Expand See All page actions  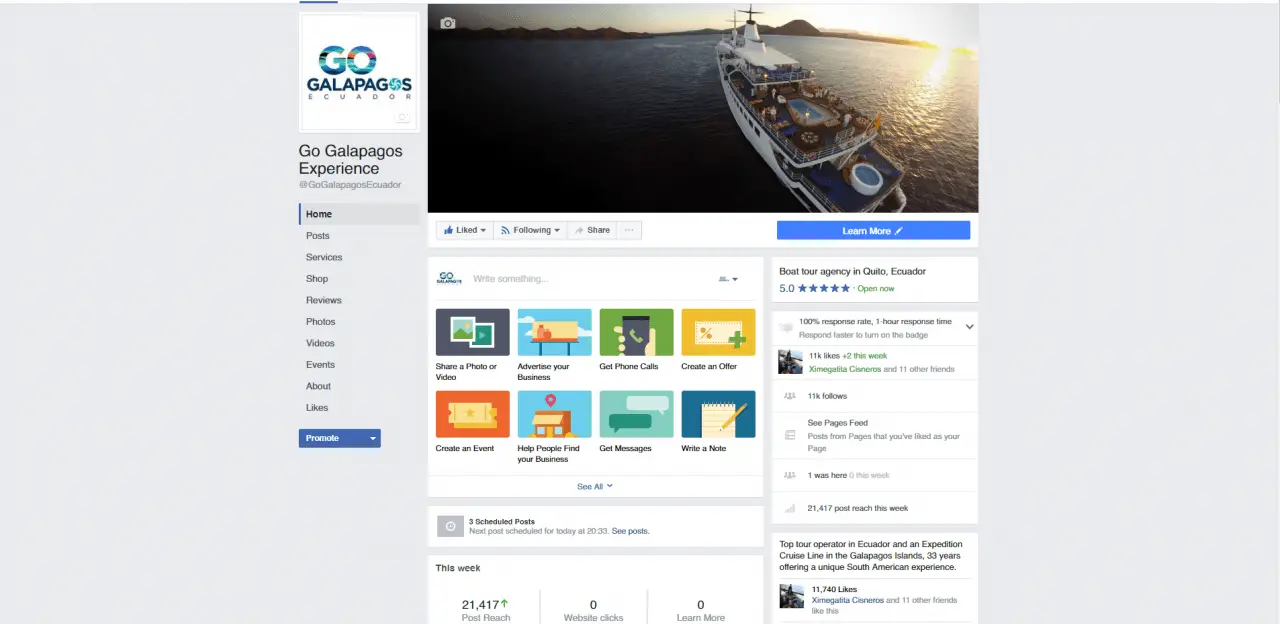(x=594, y=487)
